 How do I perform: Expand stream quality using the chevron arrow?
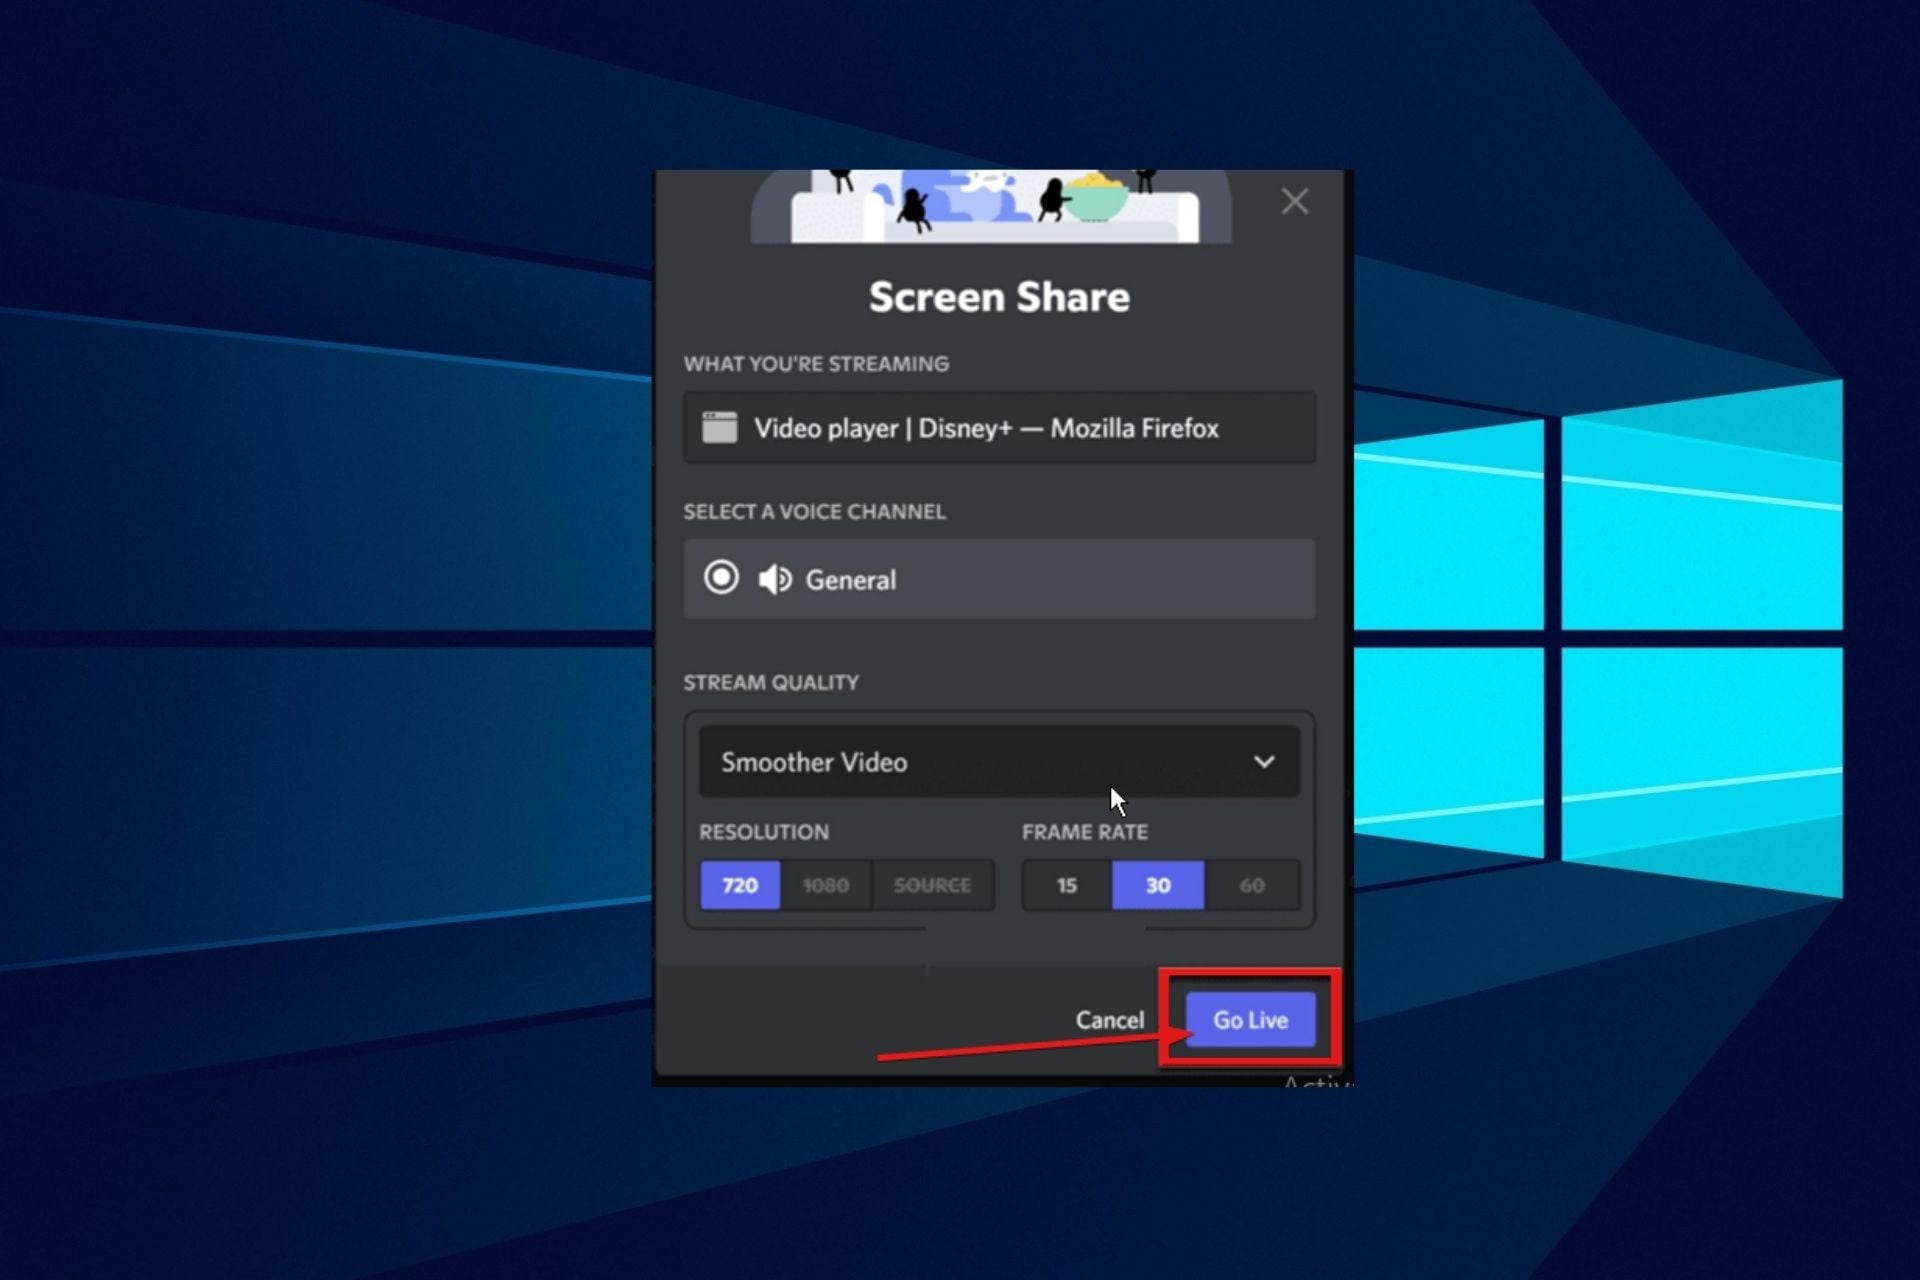point(1264,762)
